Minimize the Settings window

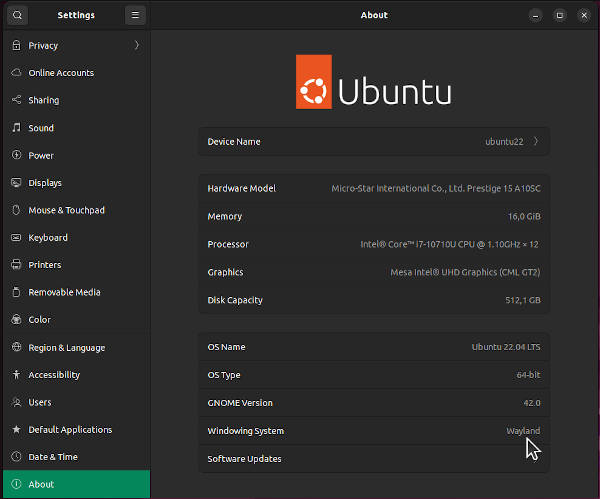tap(535, 15)
